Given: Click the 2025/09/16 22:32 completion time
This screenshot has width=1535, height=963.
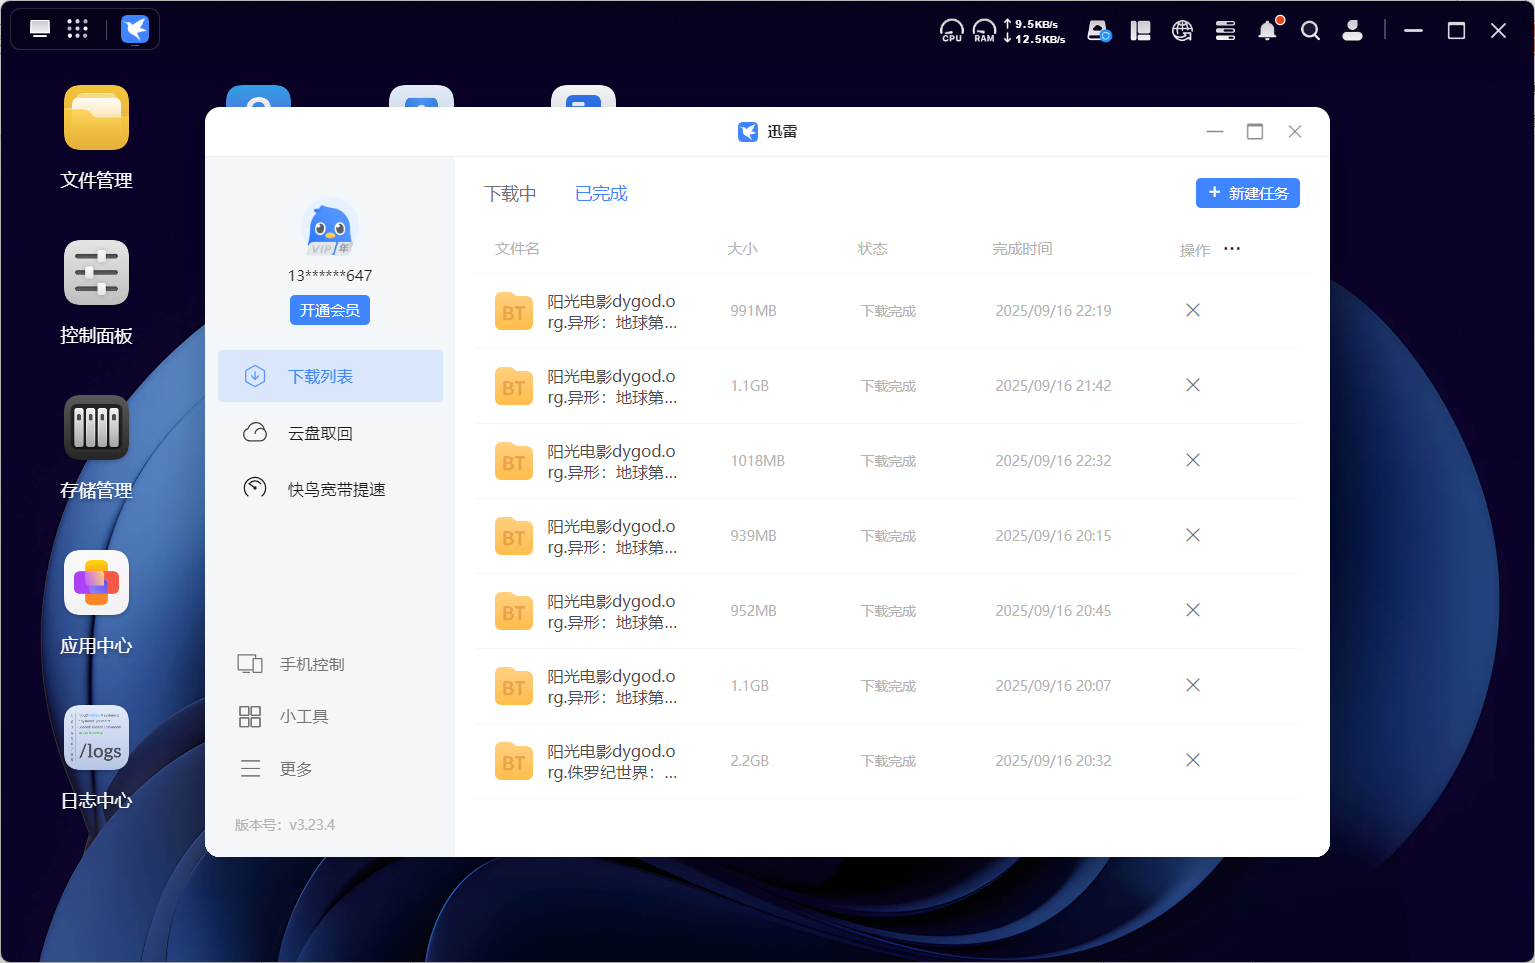Looking at the screenshot, I should (x=1053, y=461).
